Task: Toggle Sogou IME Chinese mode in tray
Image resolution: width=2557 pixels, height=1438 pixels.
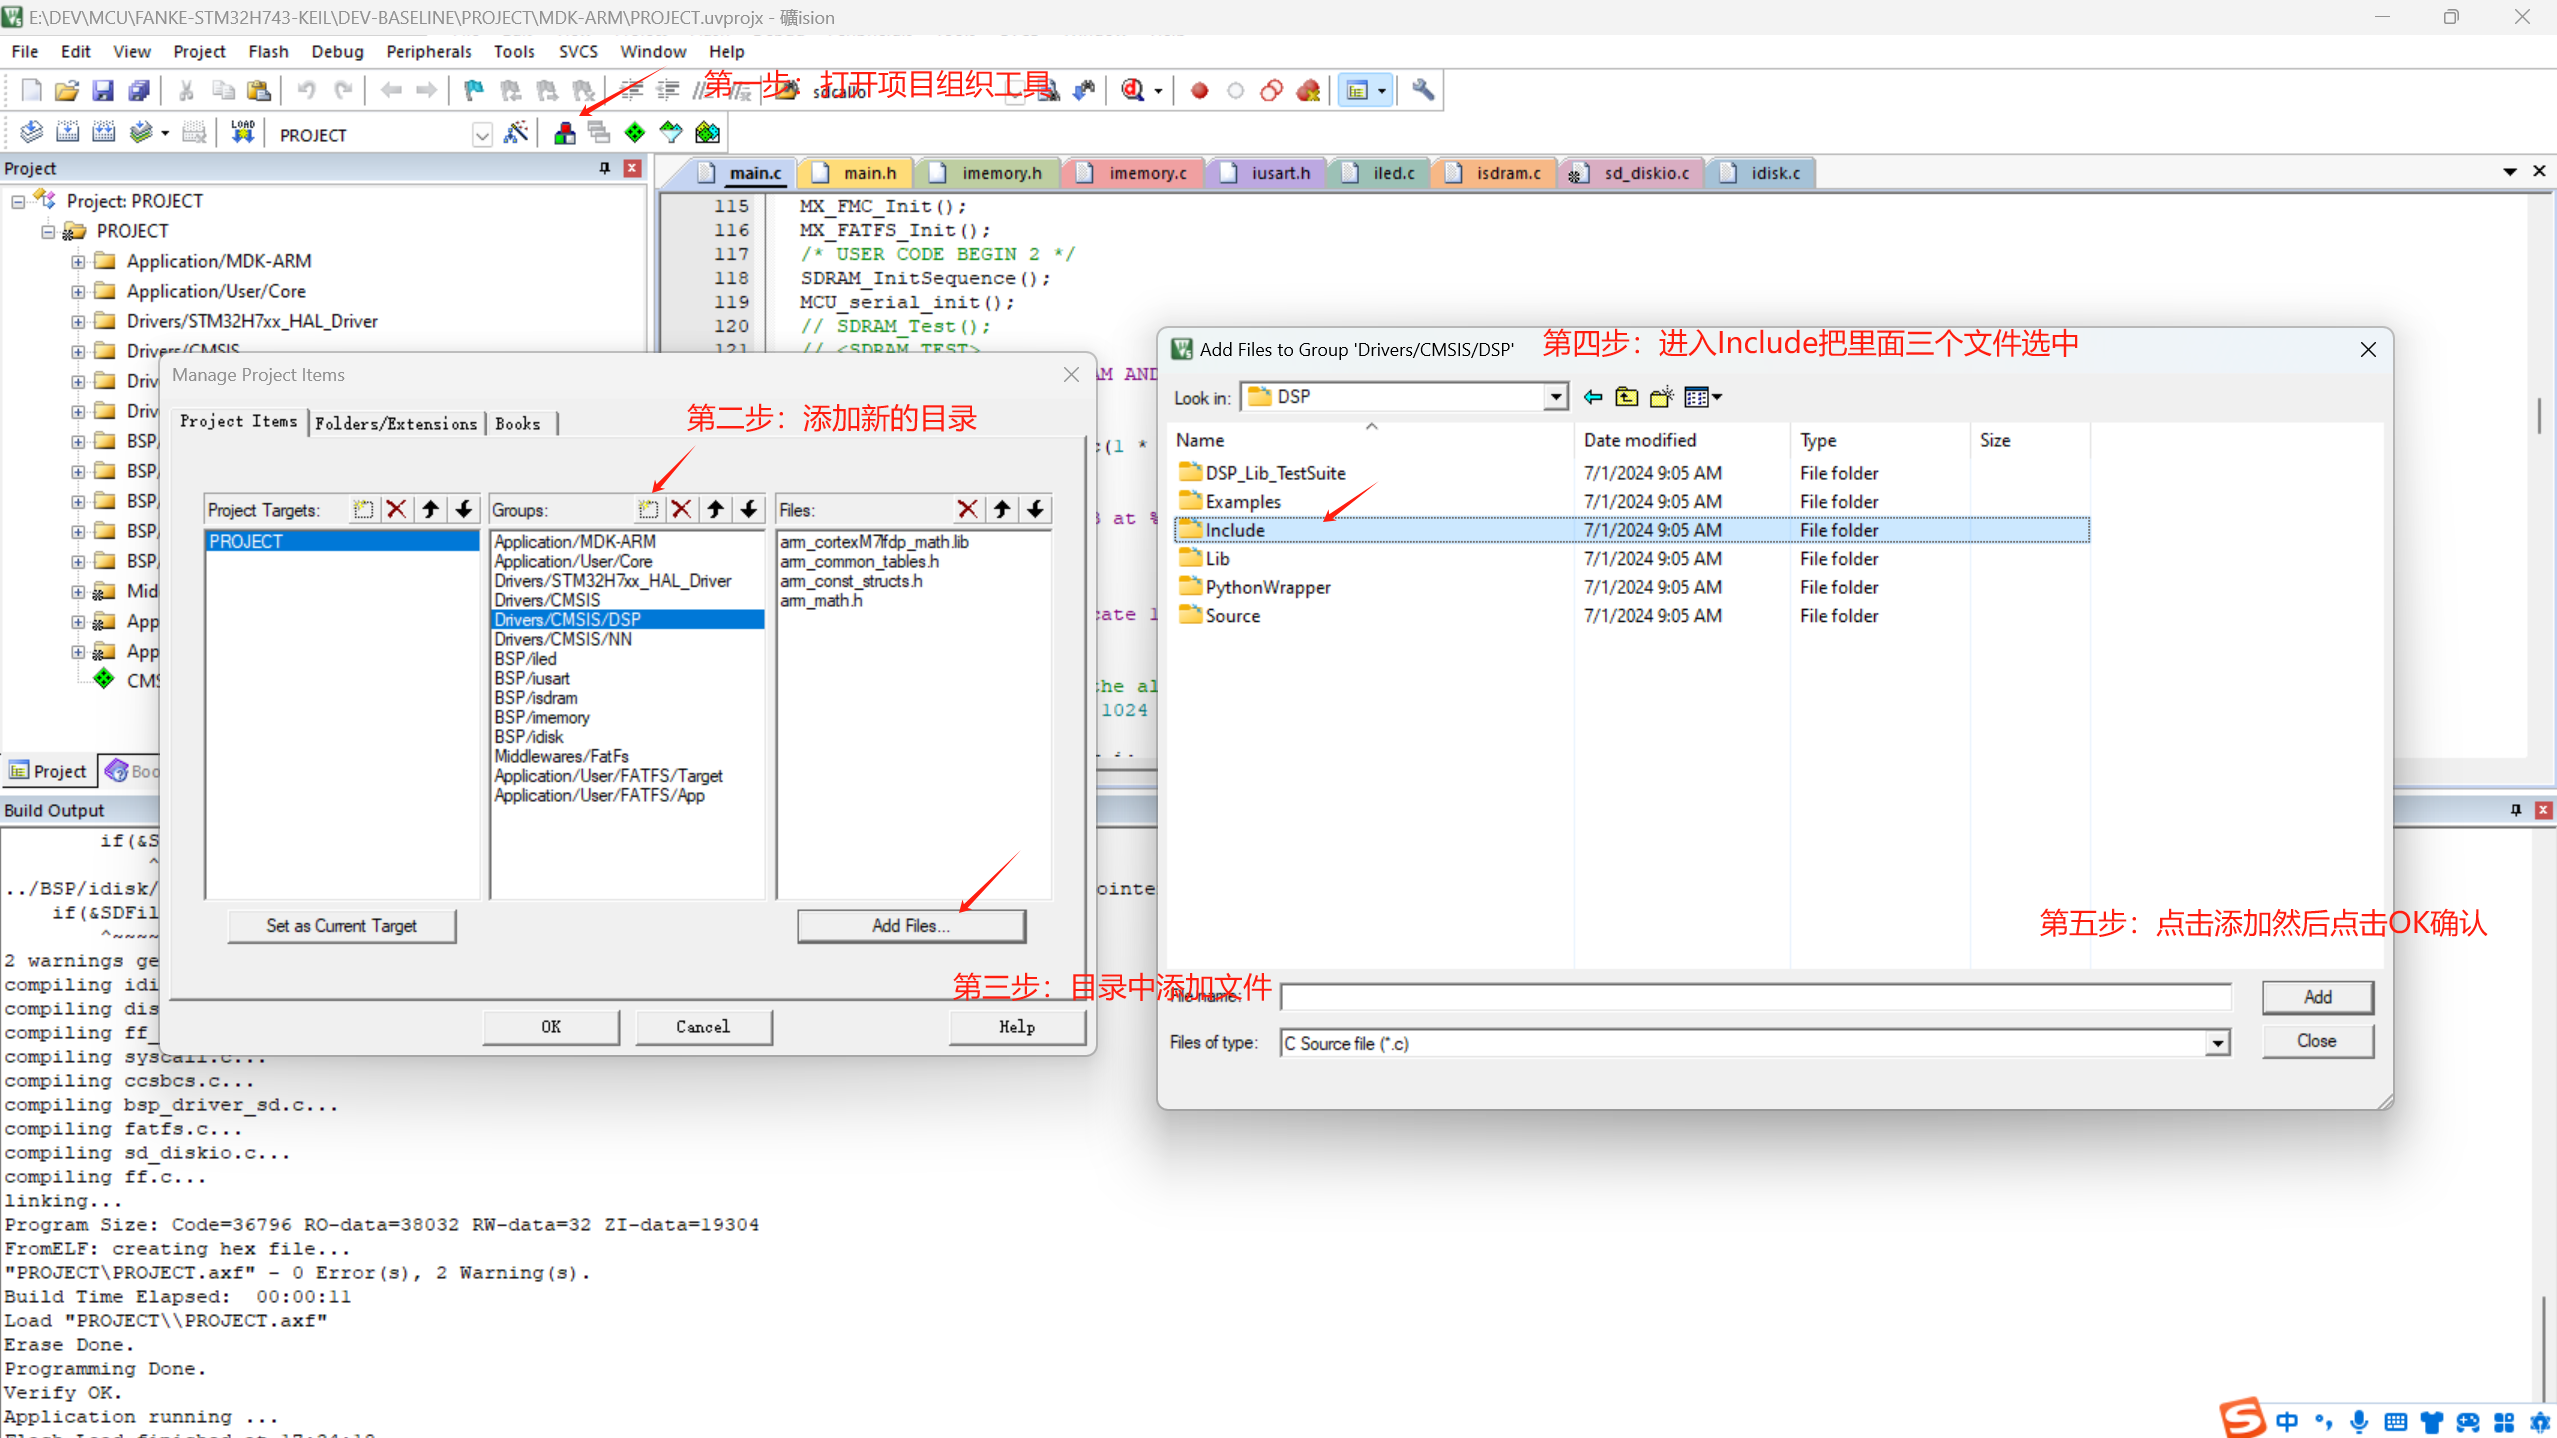Action: [x=2287, y=1422]
